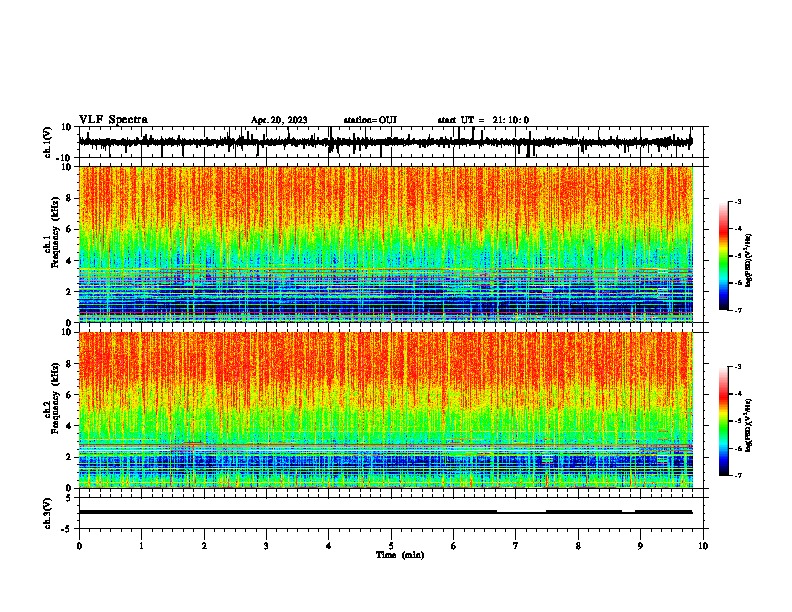Viewport: 792px width, 612px height.
Task: Click the "8" kHz tick on ch.2 spectrogram
Action: (x=70, y=364)
